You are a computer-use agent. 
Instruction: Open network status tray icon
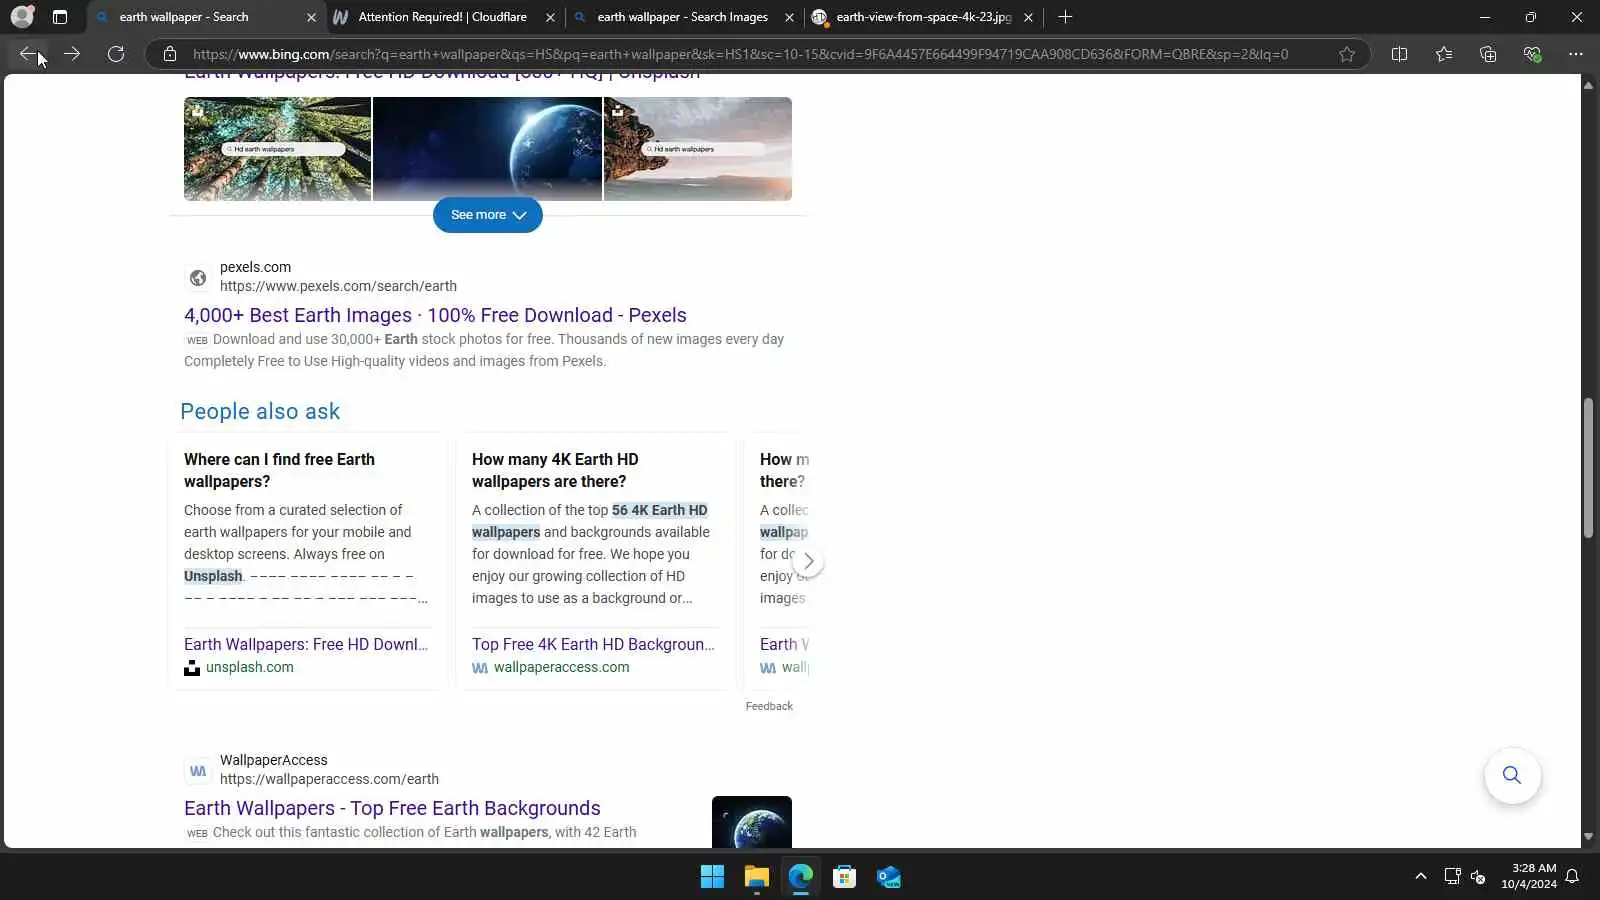tap(1452, 877)
